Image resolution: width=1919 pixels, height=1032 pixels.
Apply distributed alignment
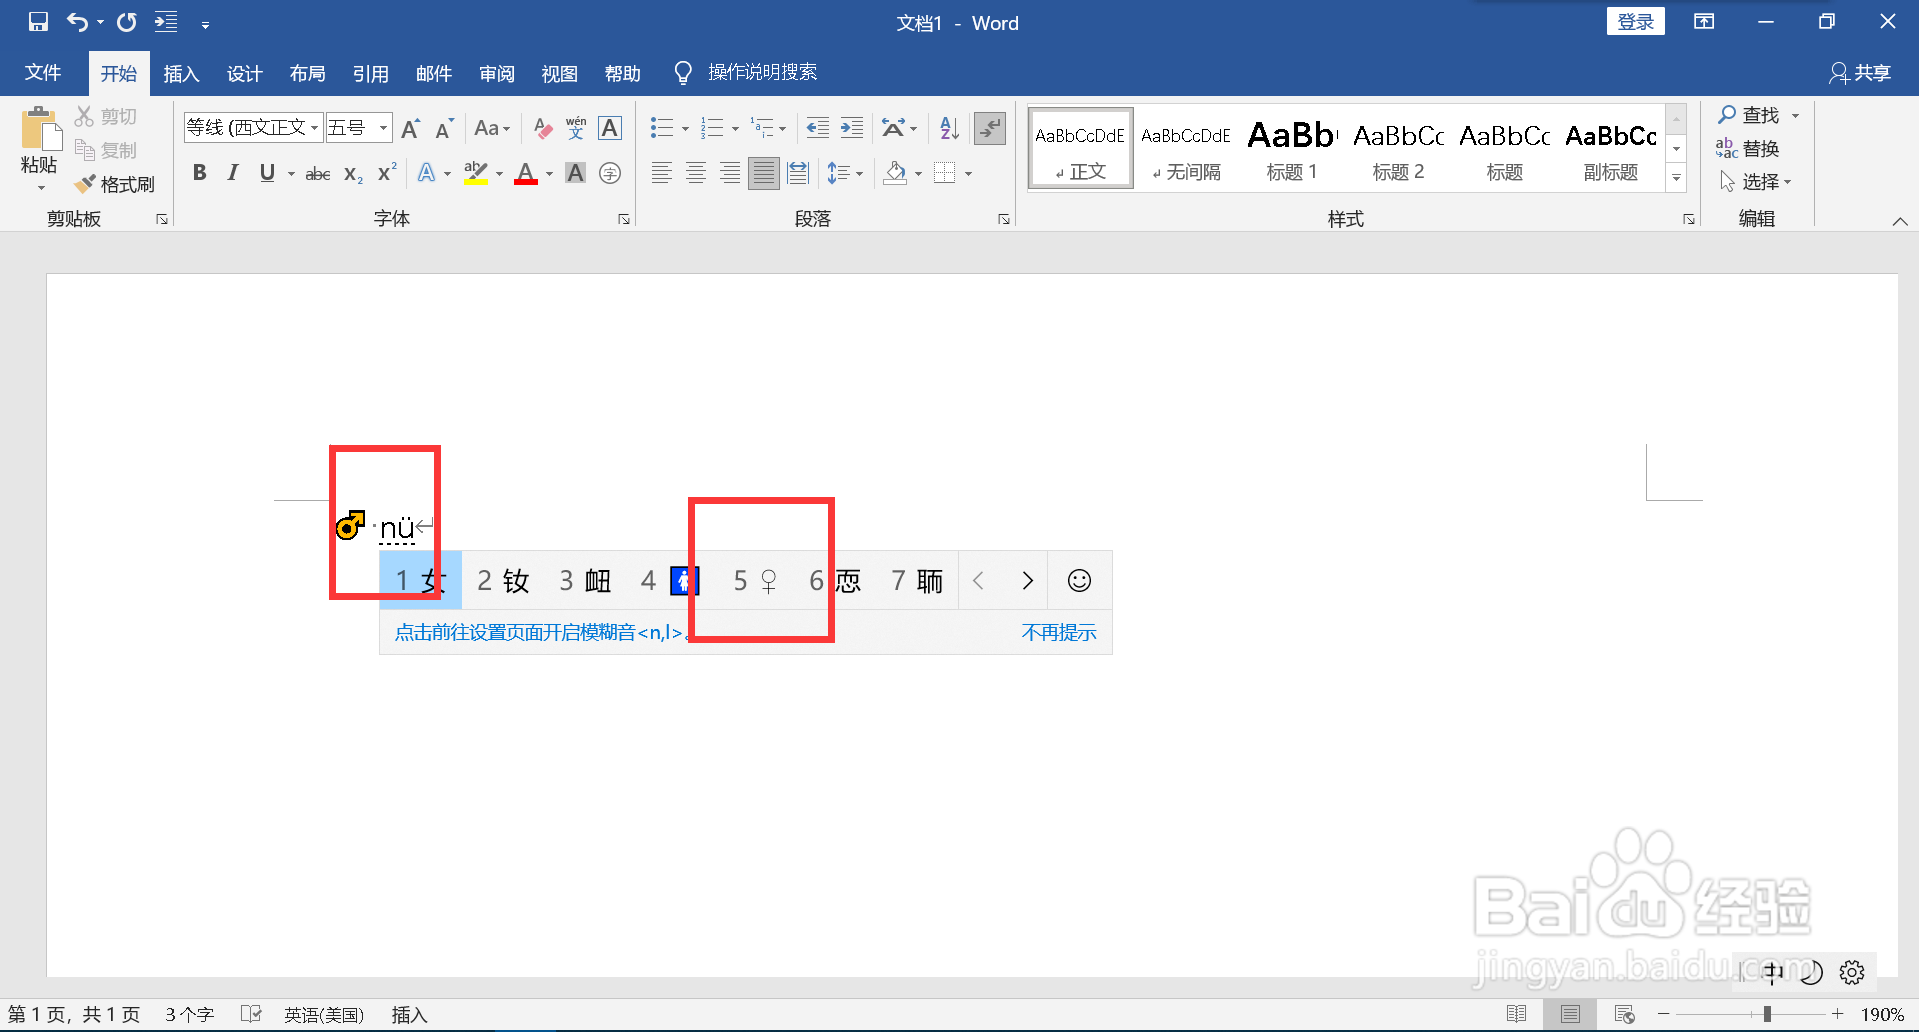pyautogui.click(x=798, y=173)
